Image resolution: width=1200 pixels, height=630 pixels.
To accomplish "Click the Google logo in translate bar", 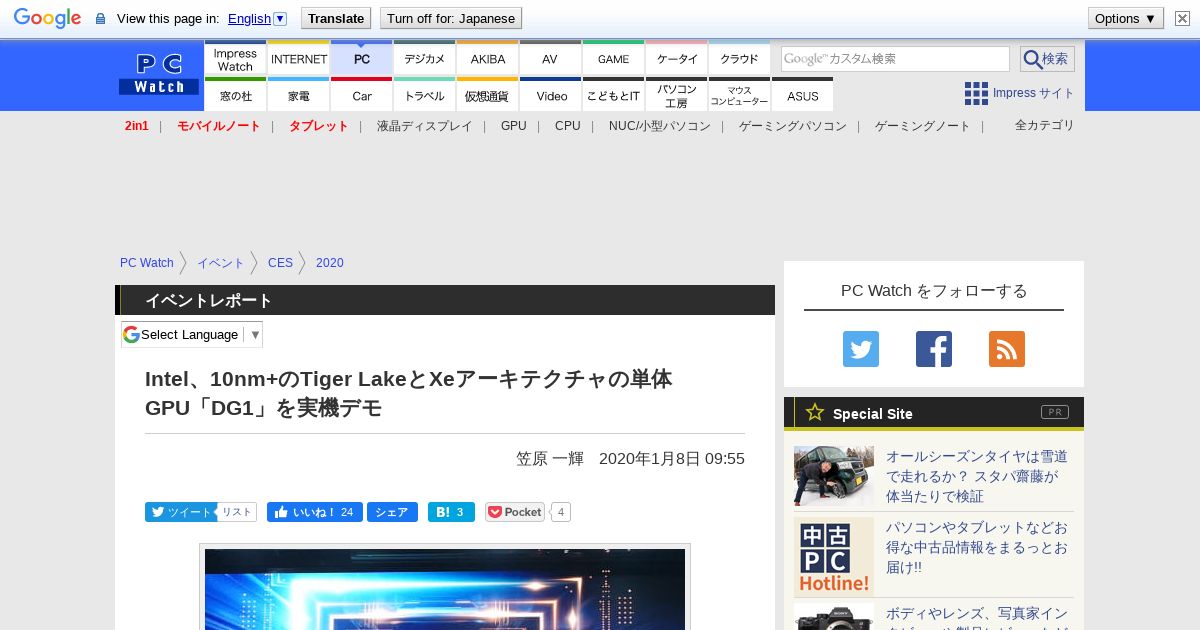I will (x=47, y=18).
